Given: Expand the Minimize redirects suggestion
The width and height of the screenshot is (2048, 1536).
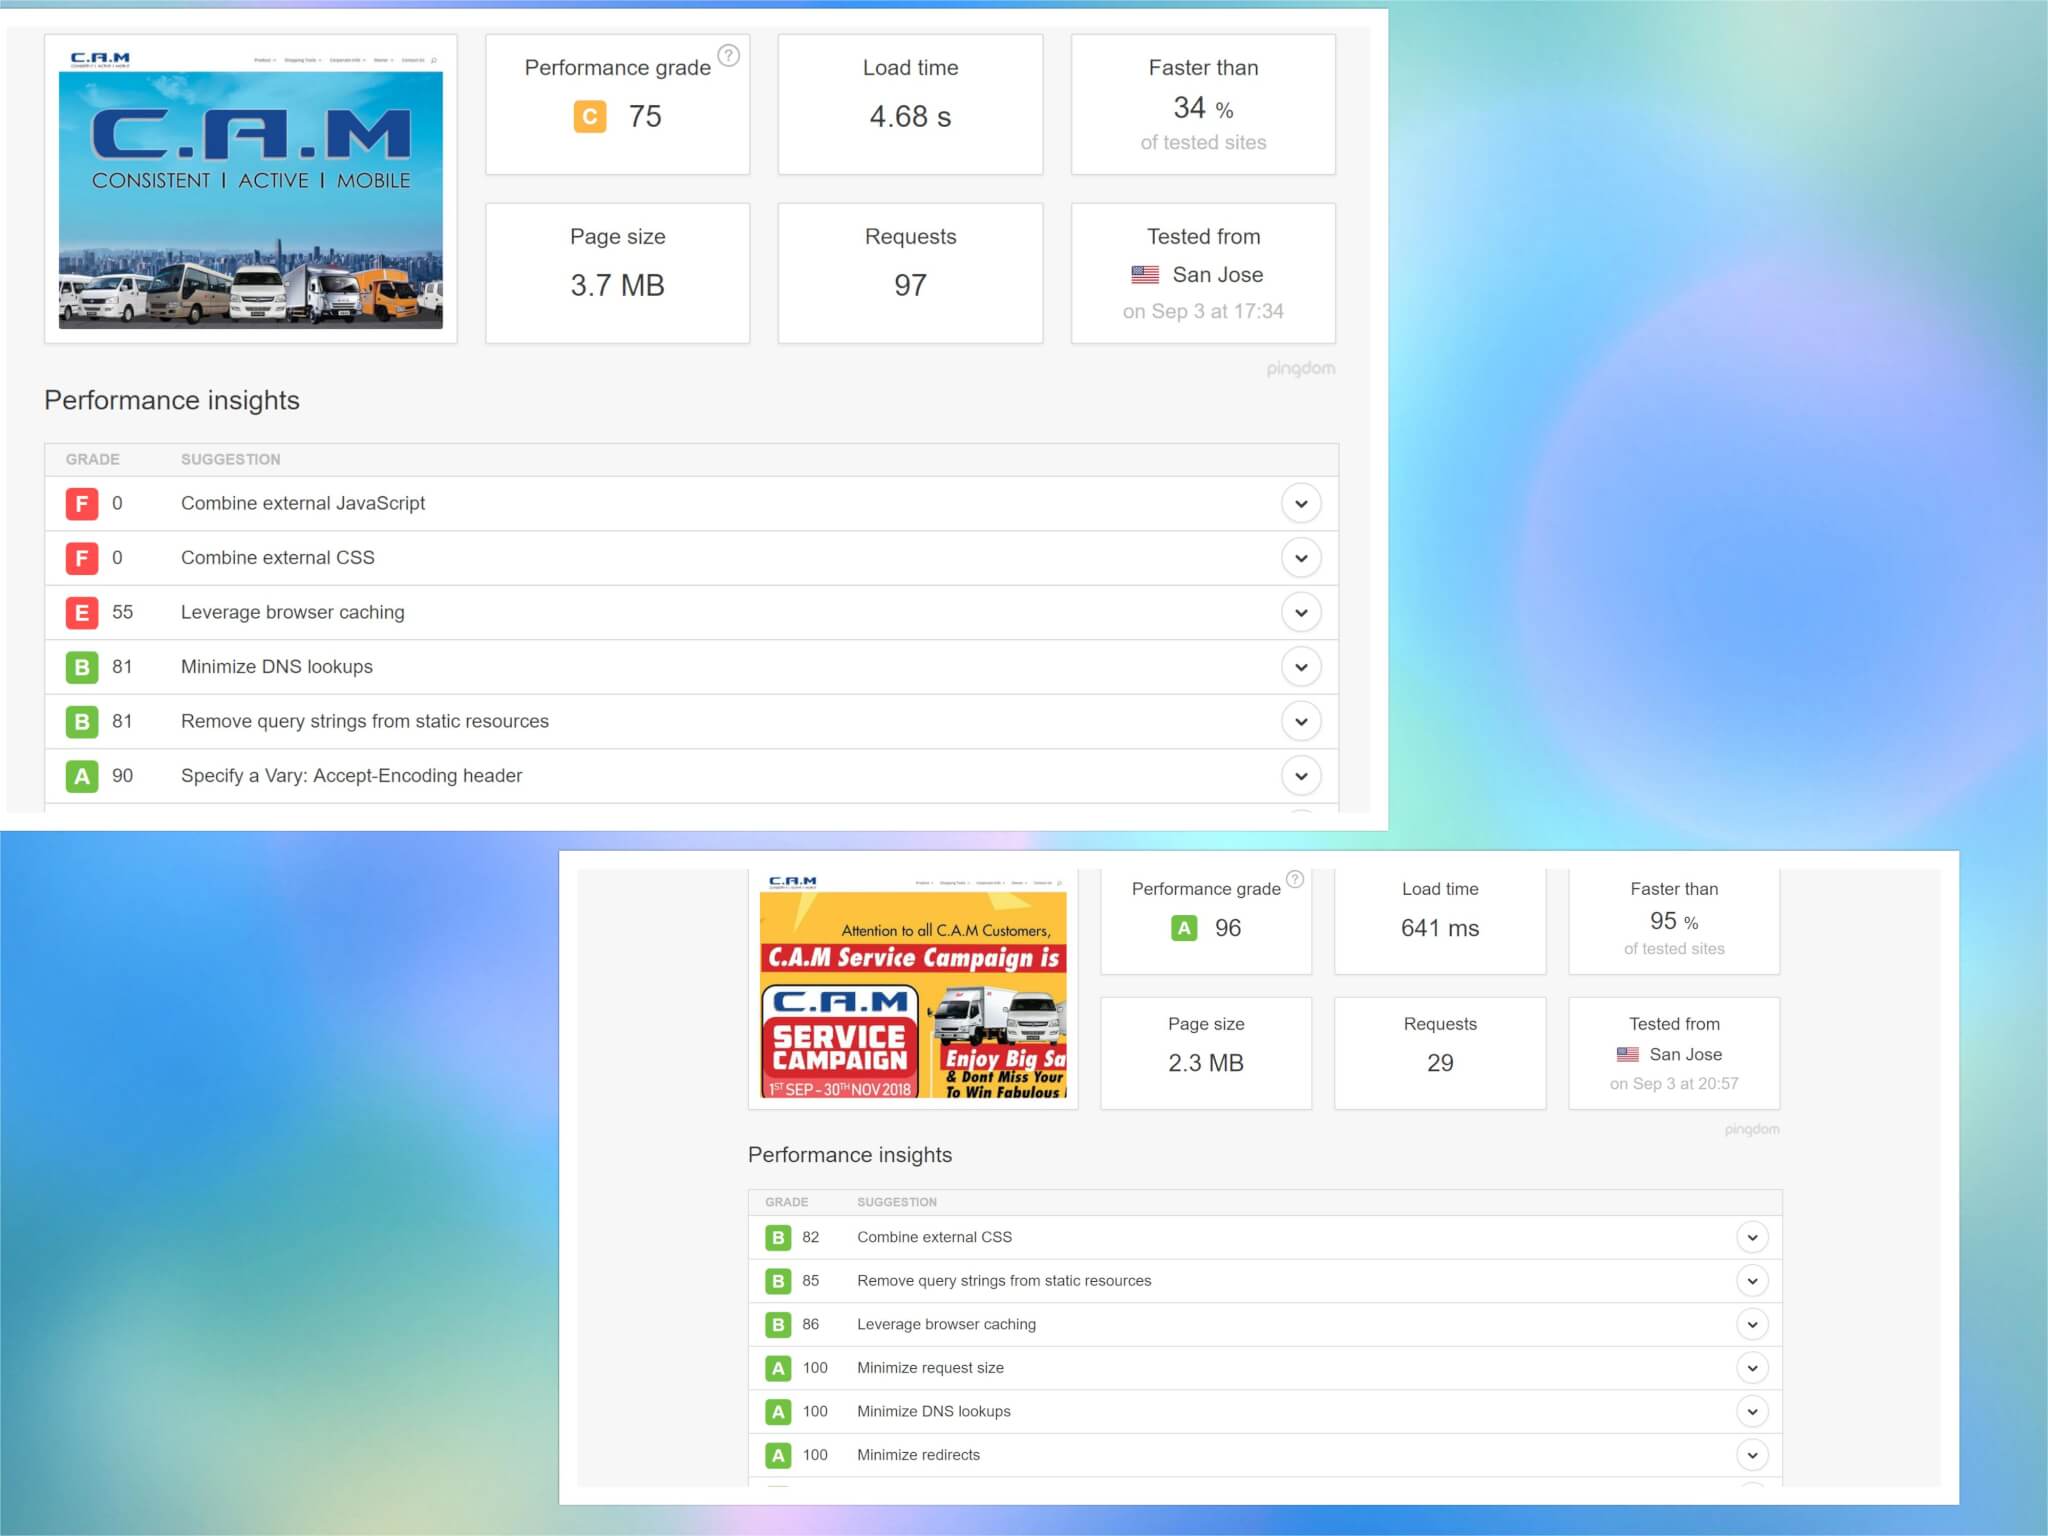Looking at the screenshot, I should coord(1752,1455).
